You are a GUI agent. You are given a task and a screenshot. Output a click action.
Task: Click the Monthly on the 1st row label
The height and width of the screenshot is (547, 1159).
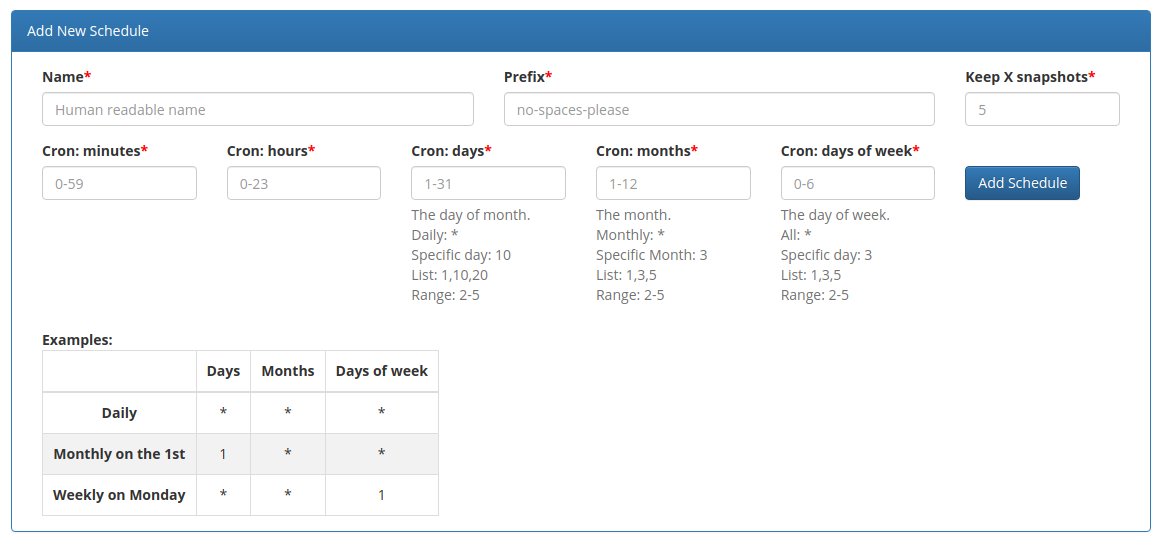click(119, 454)
